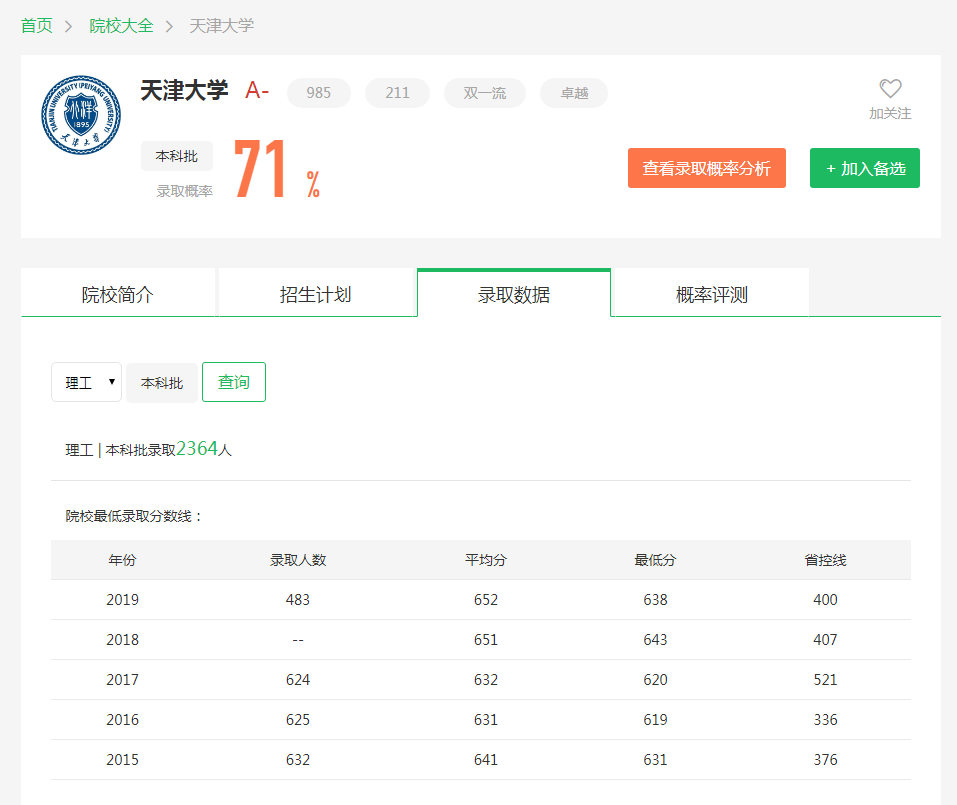
Task: Open the 概率评测 tab
Action: pos(712,294)
